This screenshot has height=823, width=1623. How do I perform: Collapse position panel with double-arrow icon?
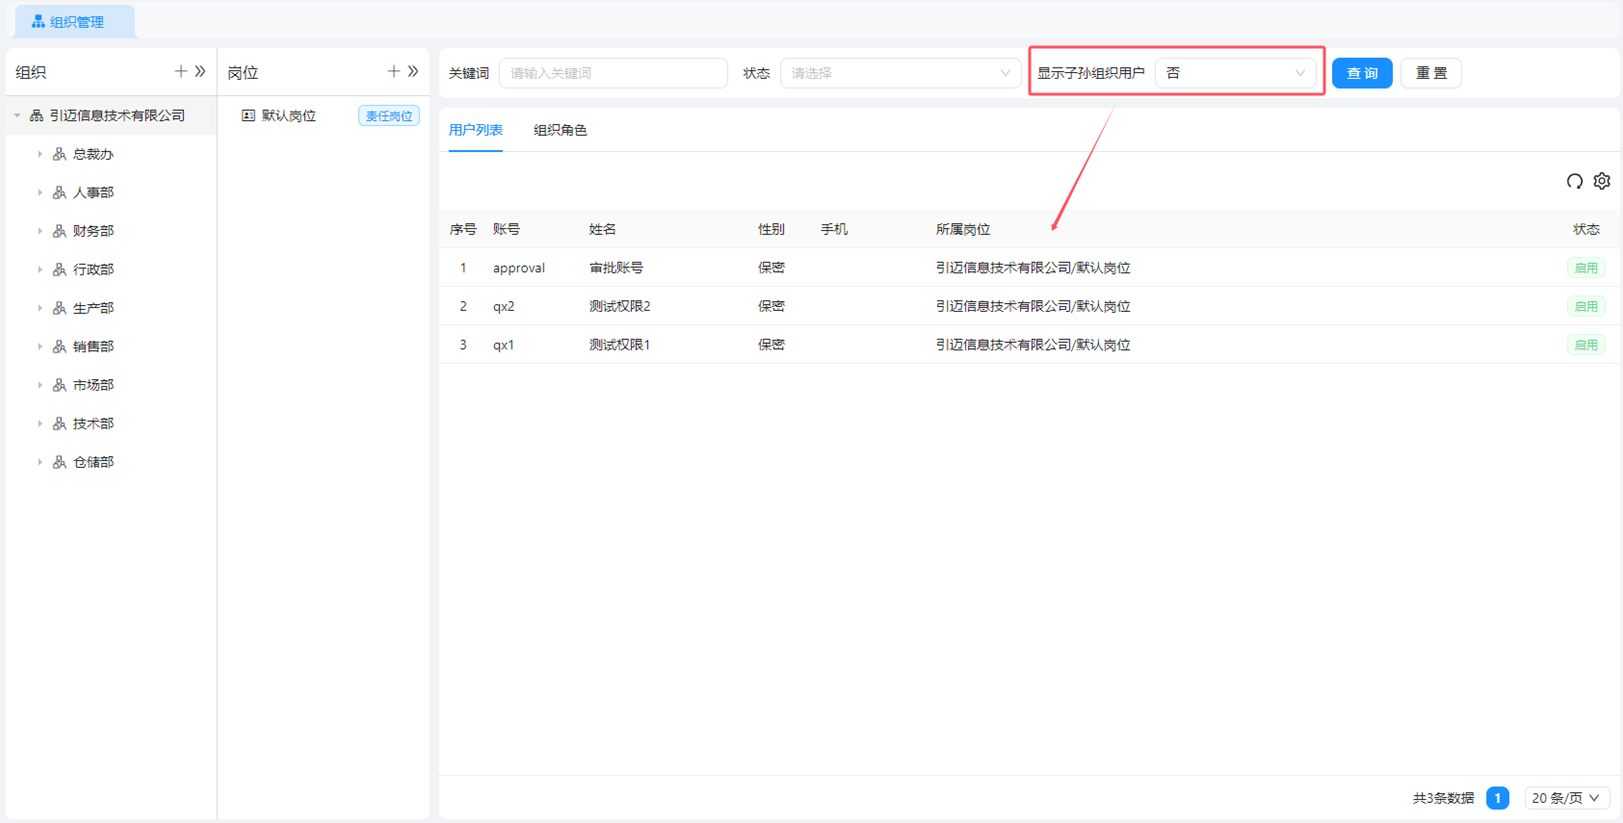coord(413,72)
